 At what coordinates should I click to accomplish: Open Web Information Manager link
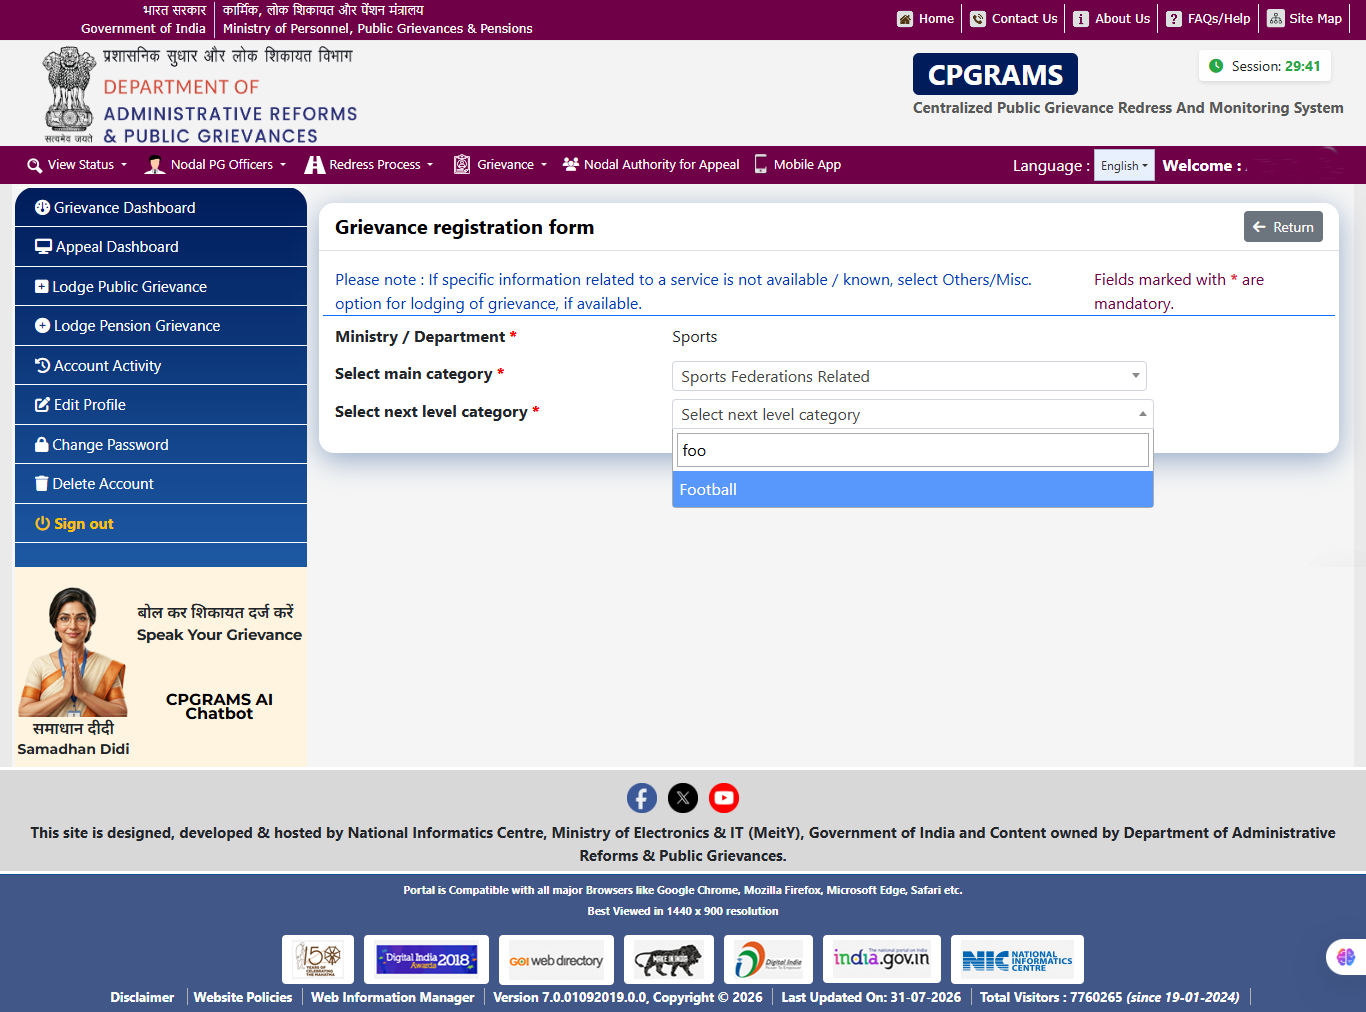pos(392,997)
